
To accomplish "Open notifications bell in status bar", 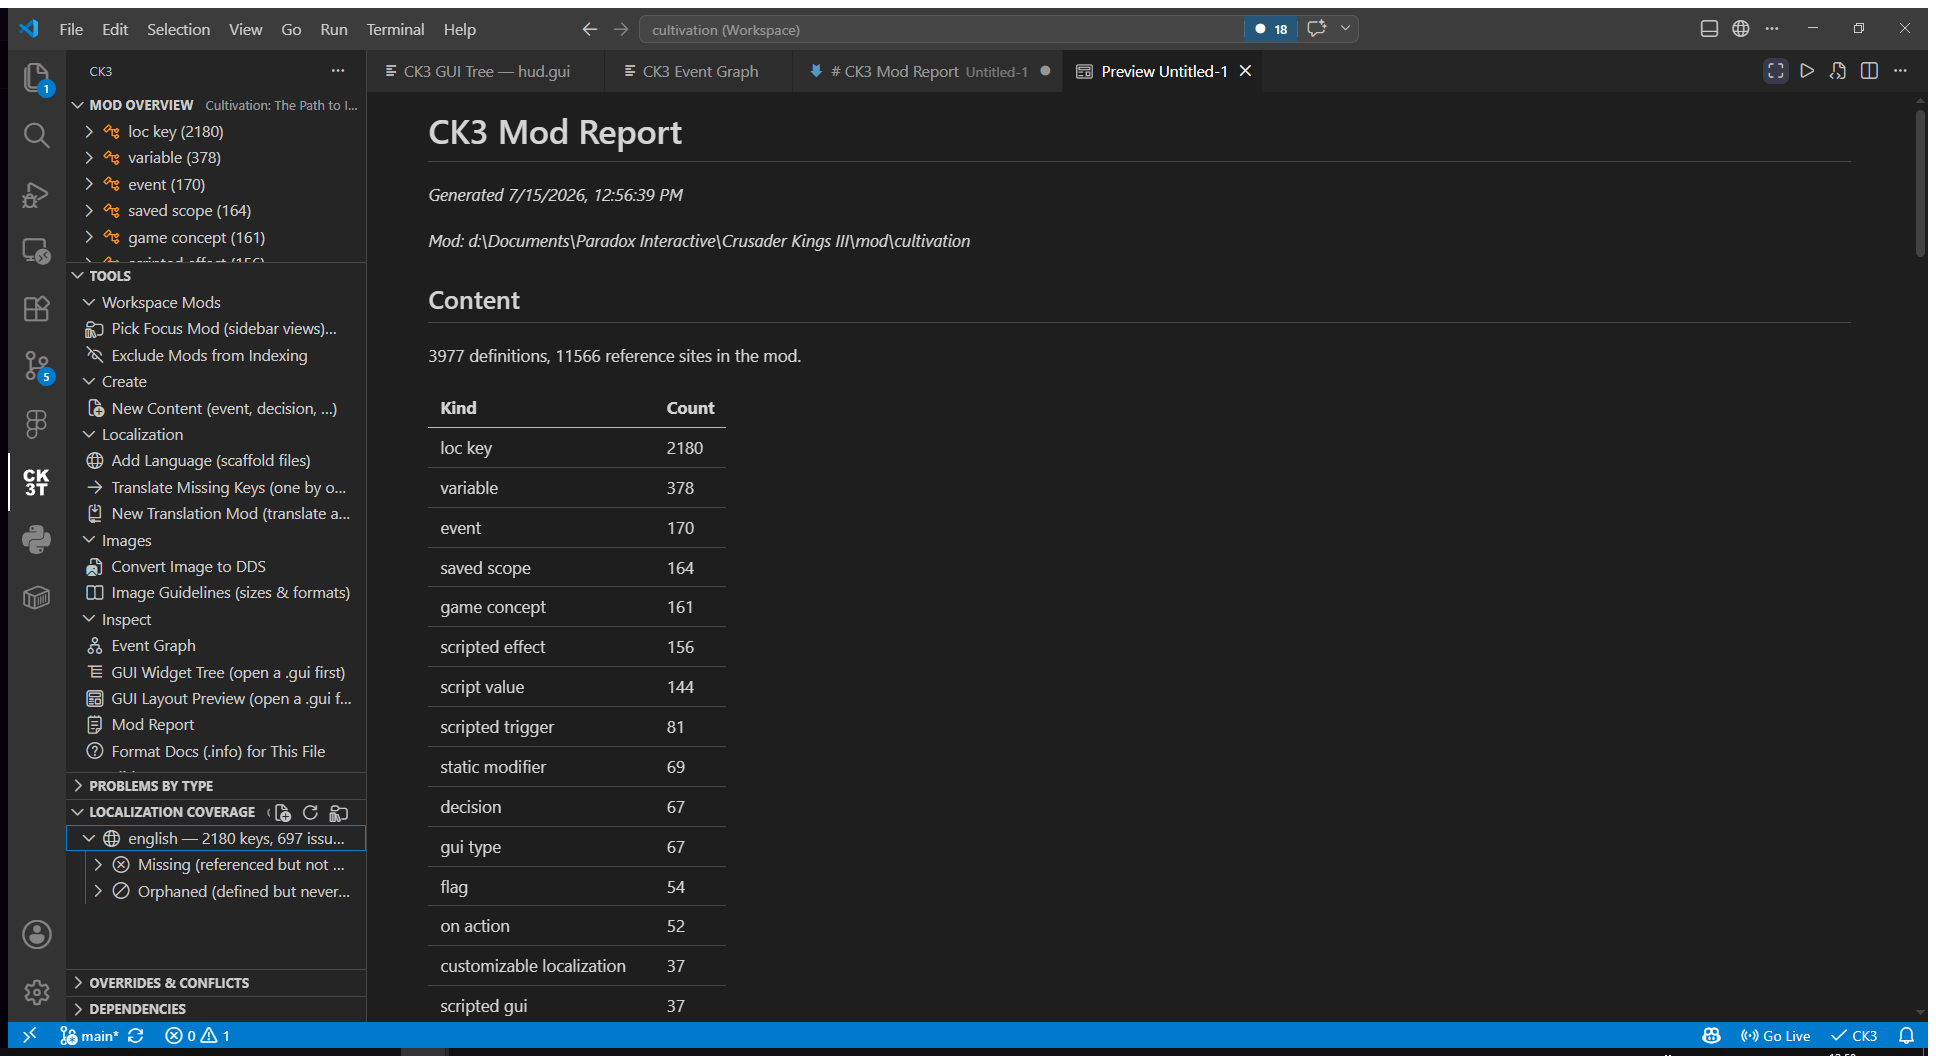I will point(1906,1035).
